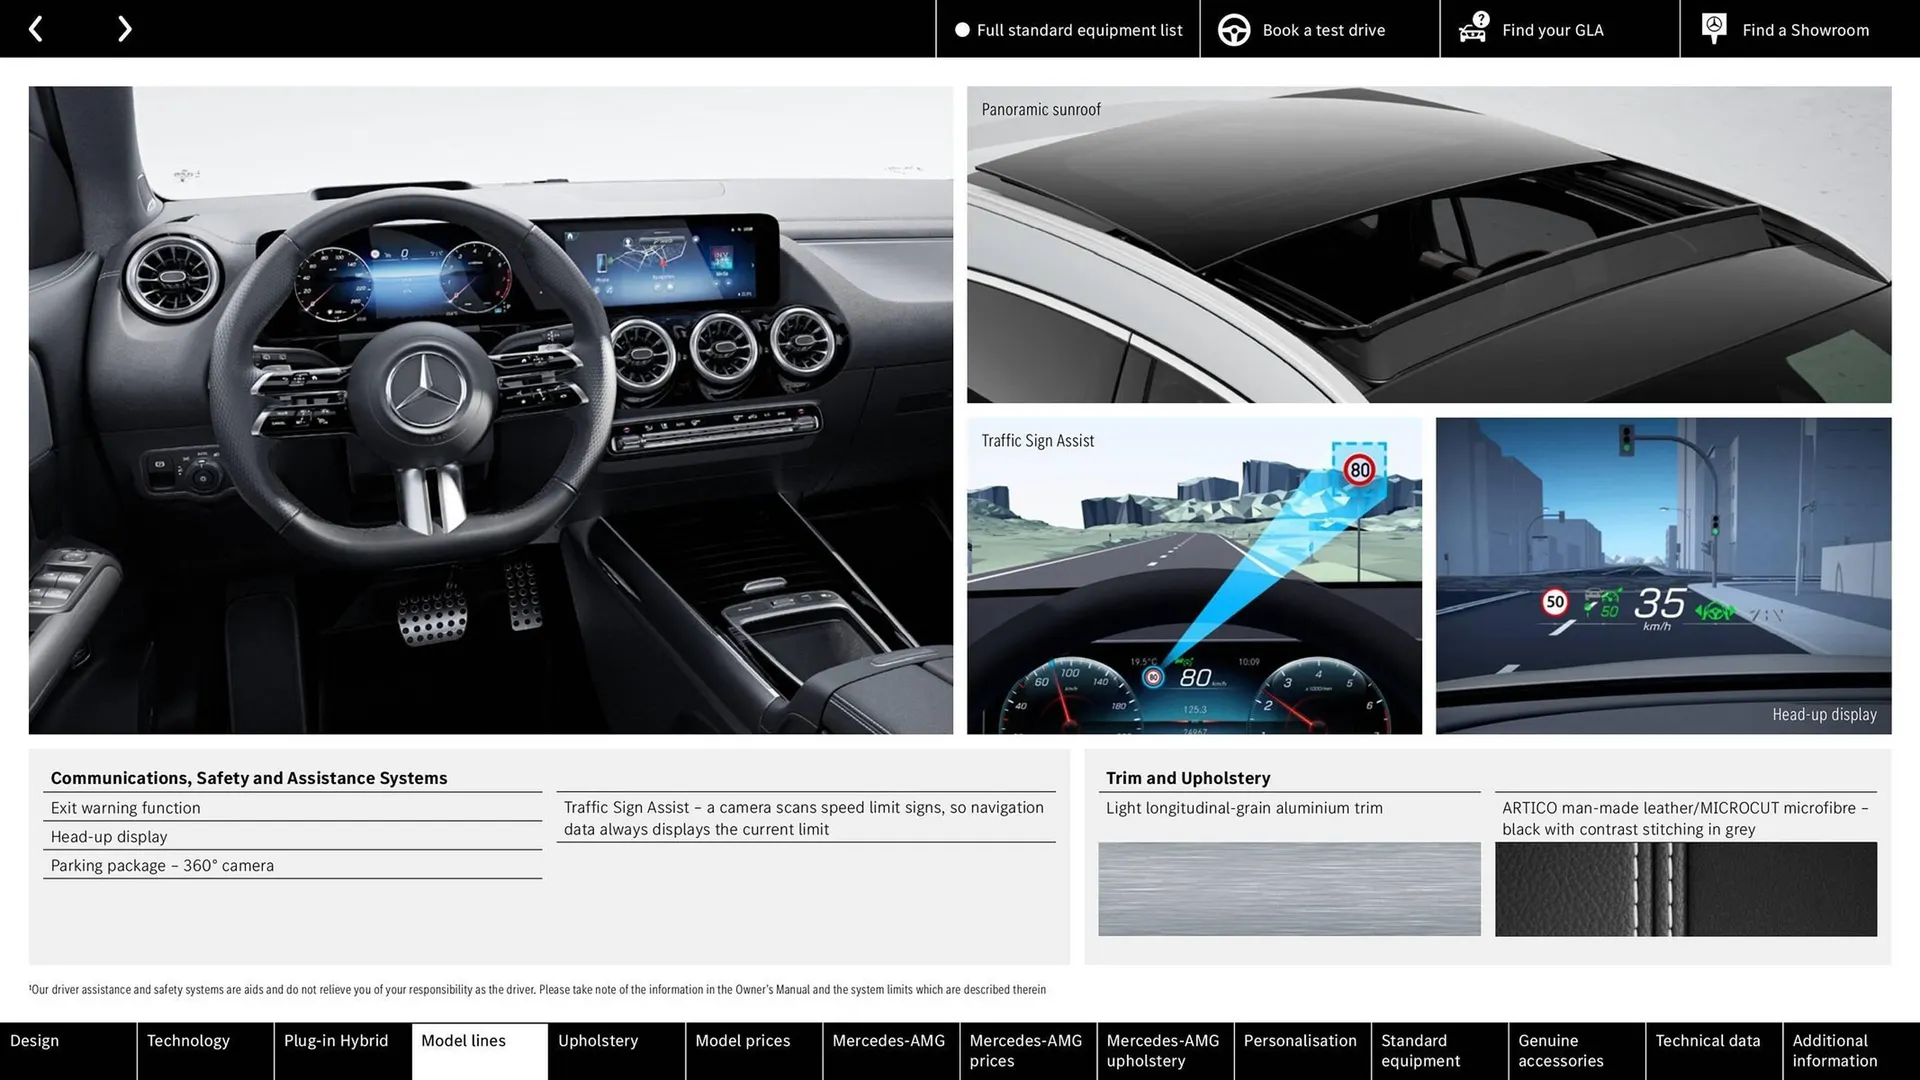Go to the next page with the right arrow

[124, 28]
